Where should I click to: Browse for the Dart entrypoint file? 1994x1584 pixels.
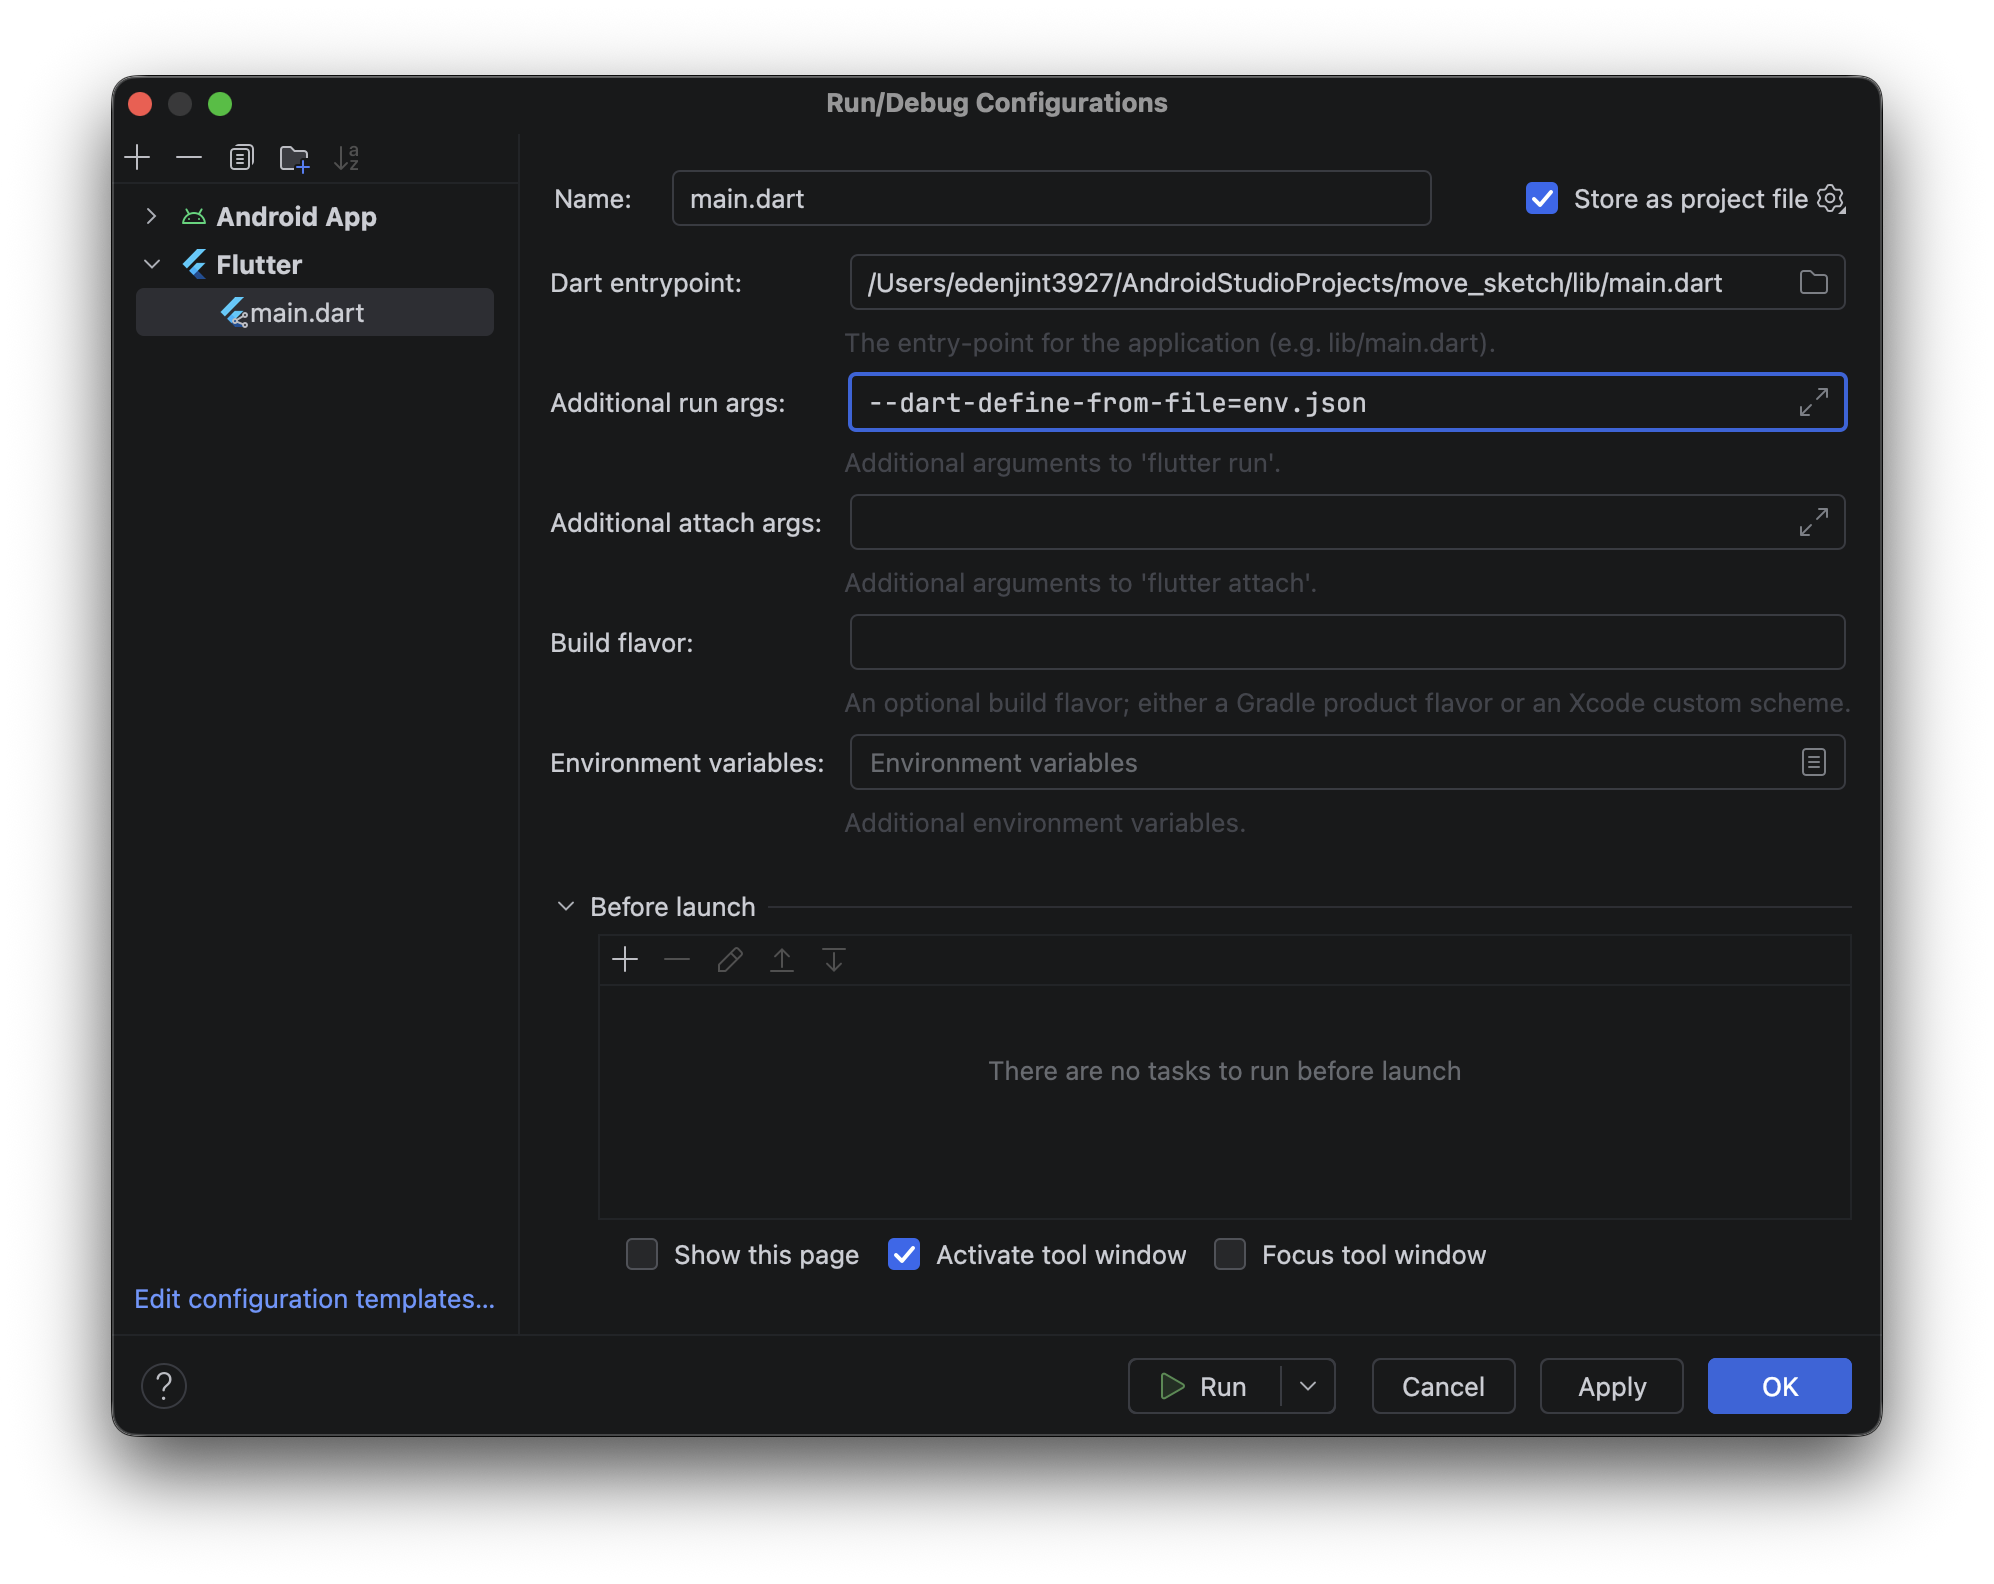tap(1813, 283)
